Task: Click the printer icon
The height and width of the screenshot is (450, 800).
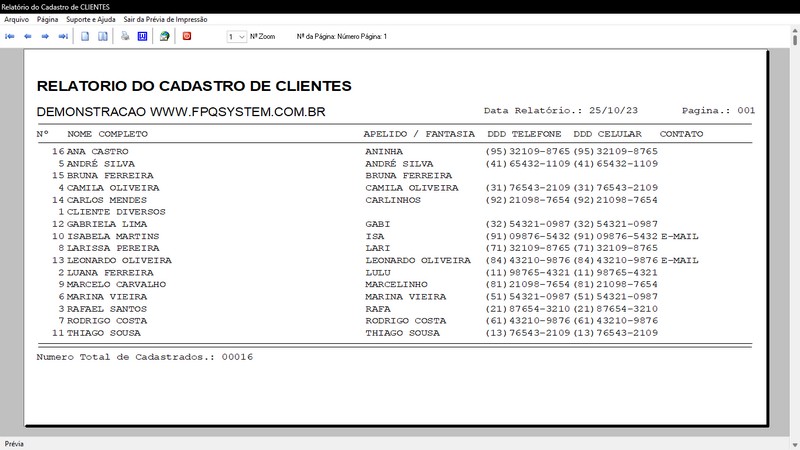Action: point(125,36)
